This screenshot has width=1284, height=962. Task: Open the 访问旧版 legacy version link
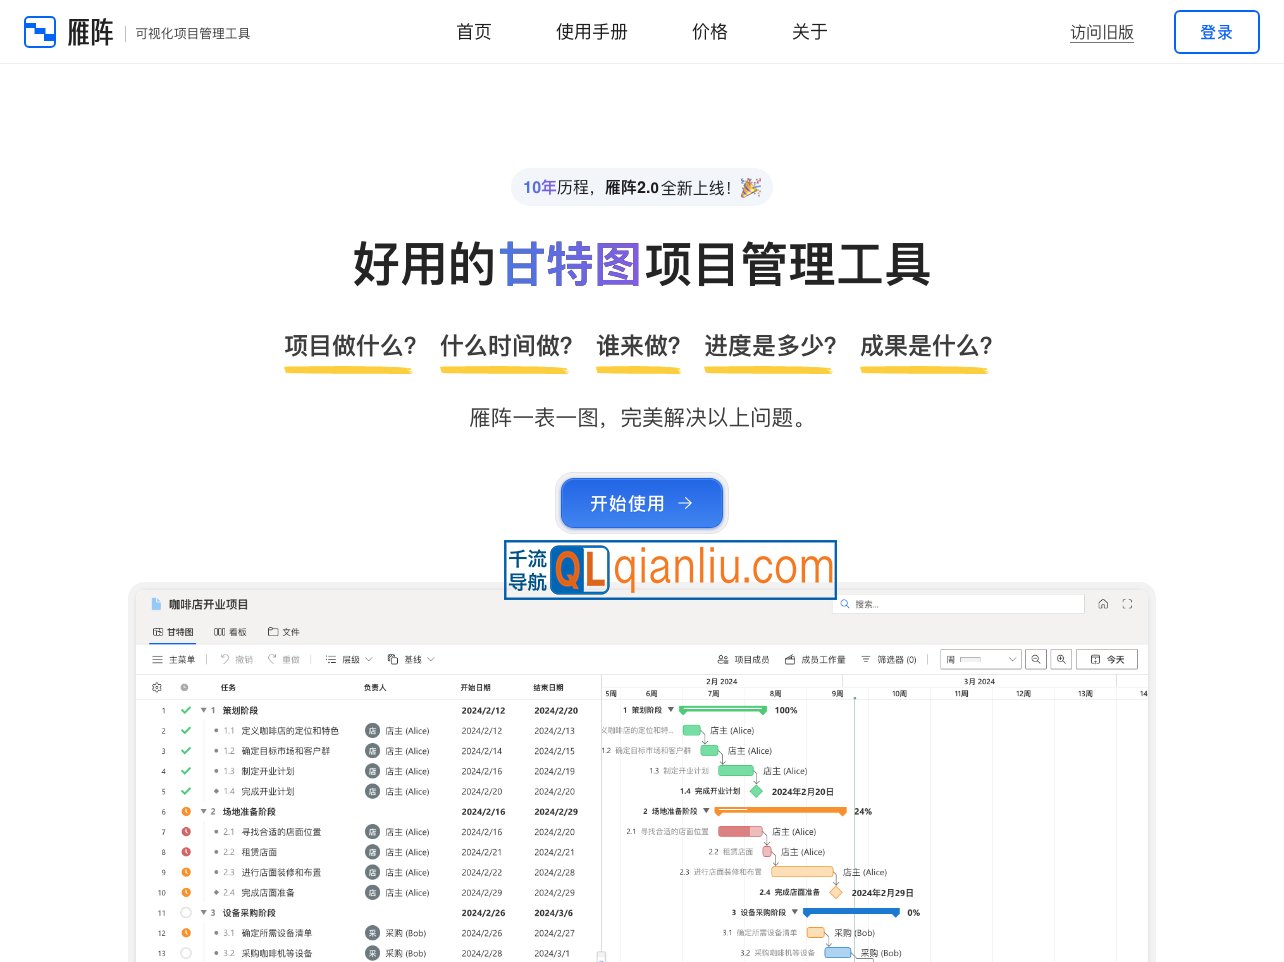pyautogui.click(x=1102, y=32)
